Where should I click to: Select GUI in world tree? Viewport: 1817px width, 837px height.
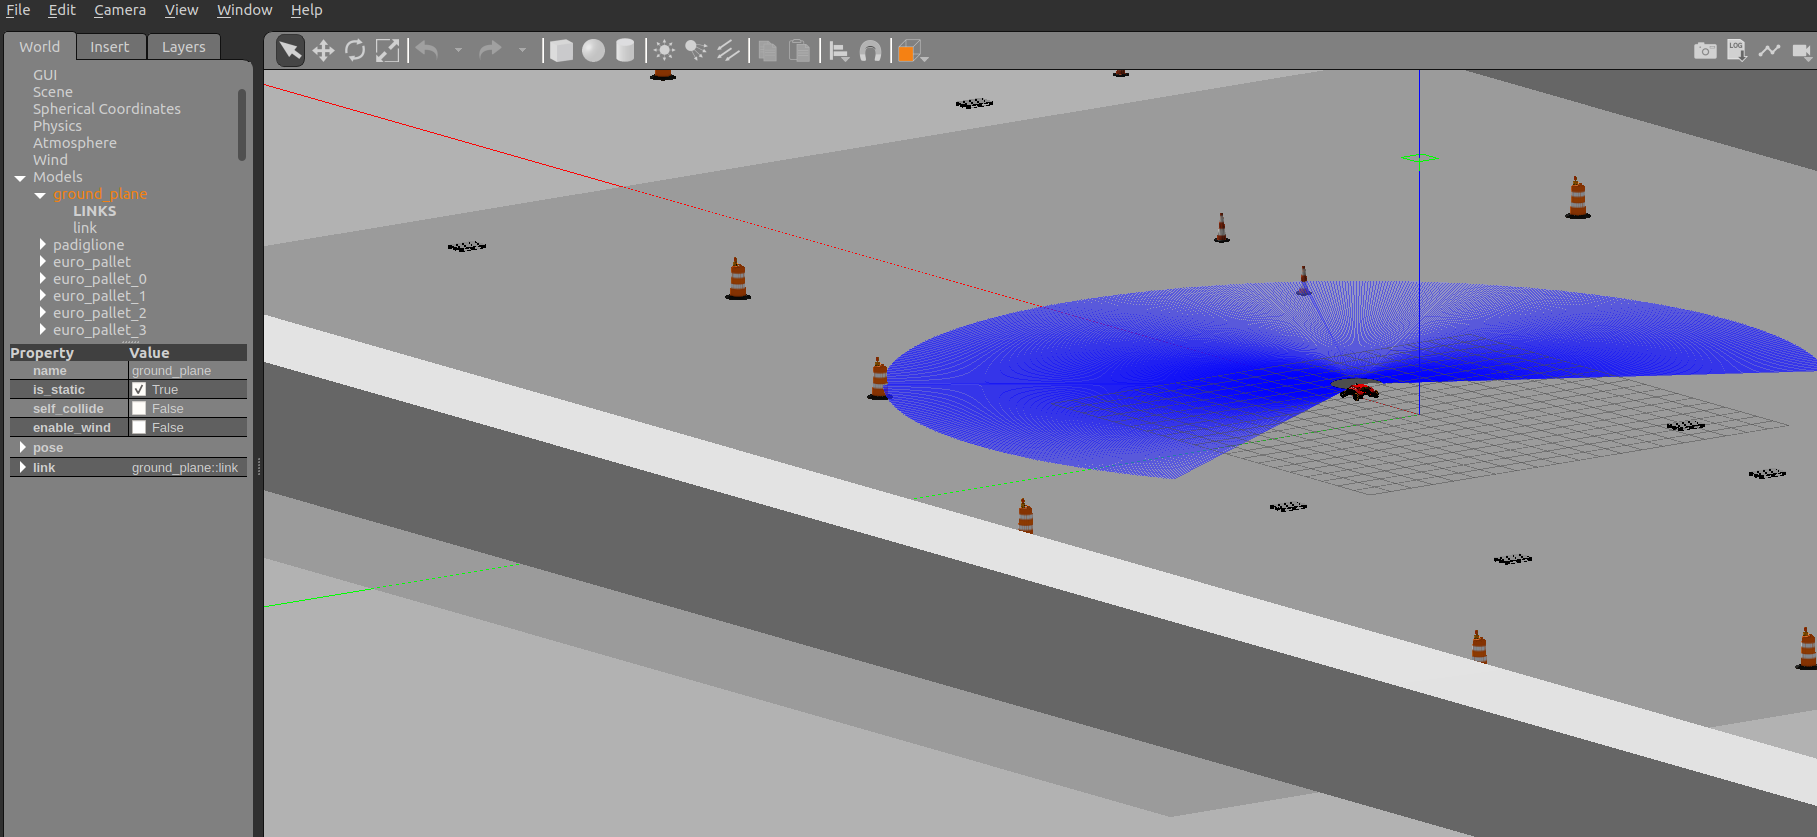pos(45,75)
